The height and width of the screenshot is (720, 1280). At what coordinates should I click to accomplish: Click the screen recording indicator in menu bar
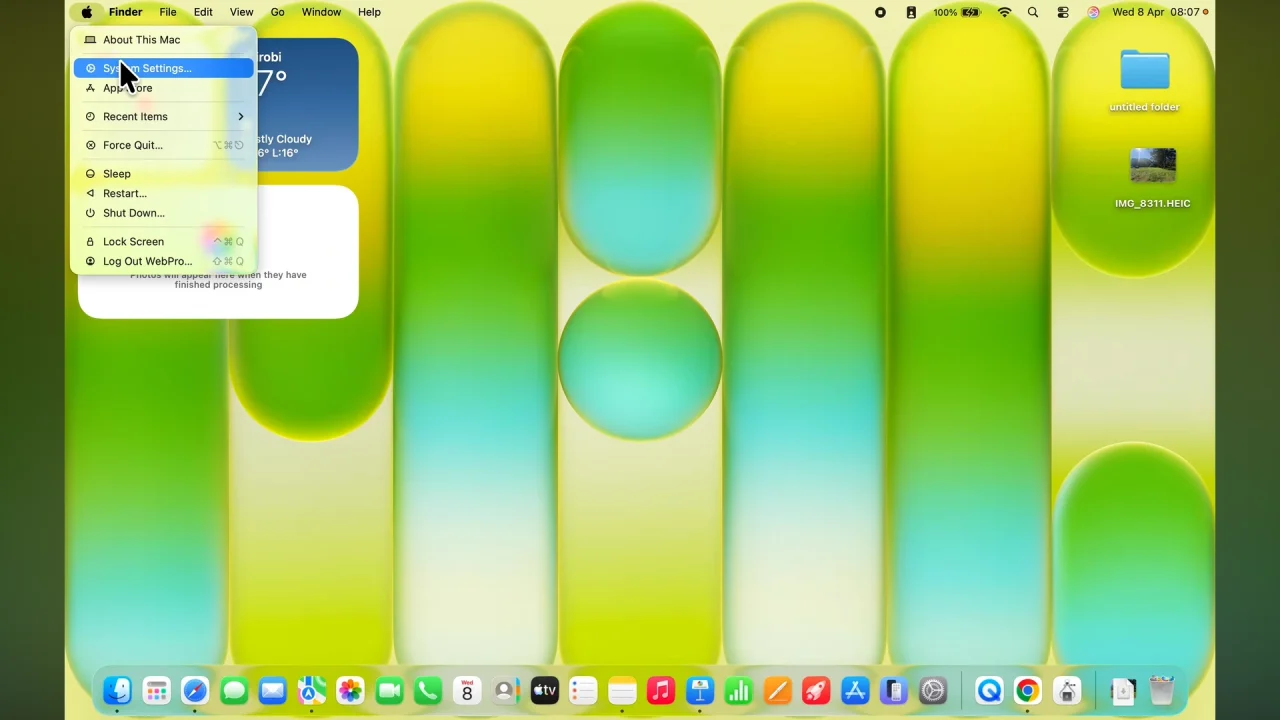pos(879,12)
